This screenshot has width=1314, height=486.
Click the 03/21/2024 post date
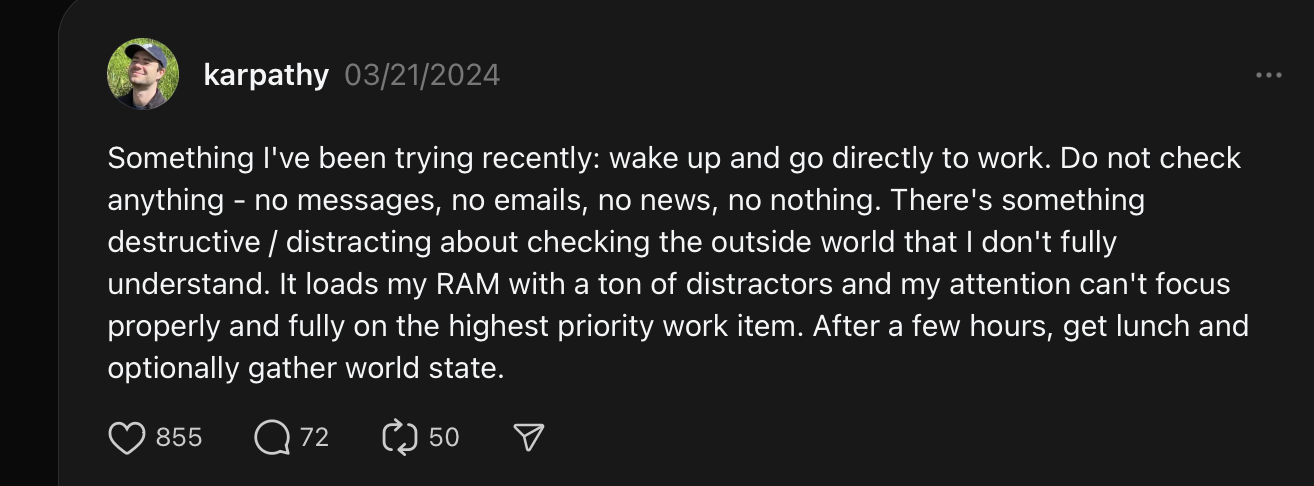click(x=422, y=75)
